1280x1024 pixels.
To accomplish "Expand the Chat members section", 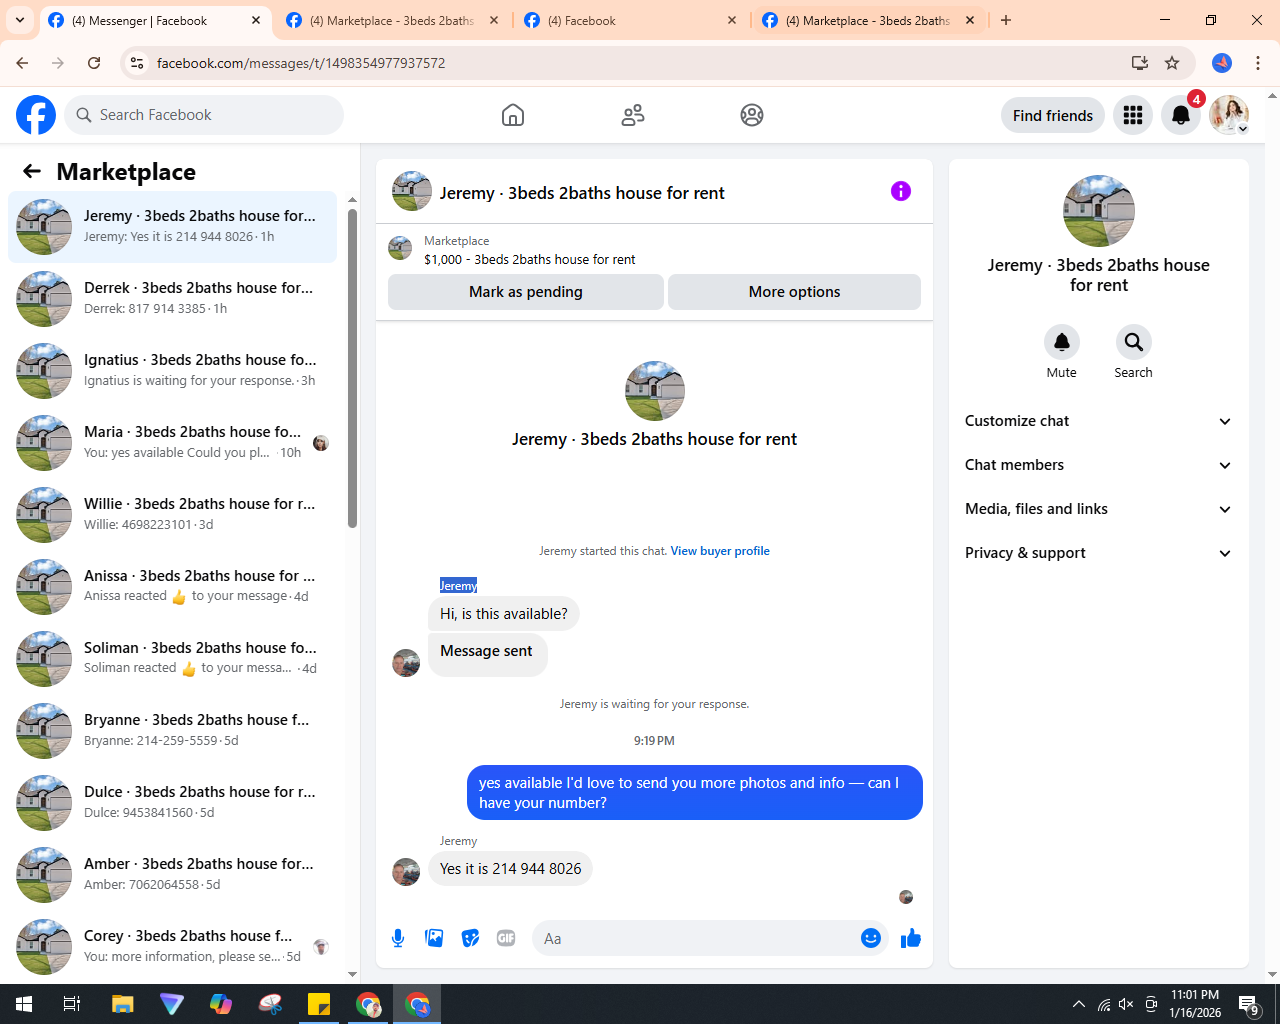I will [x=1099, y=465].
